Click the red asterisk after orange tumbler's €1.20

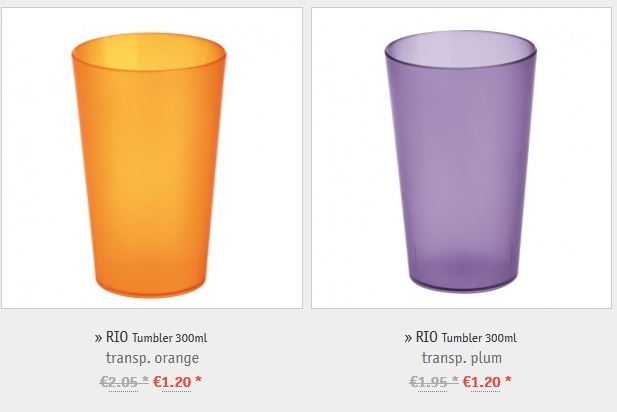coord(198,380)
